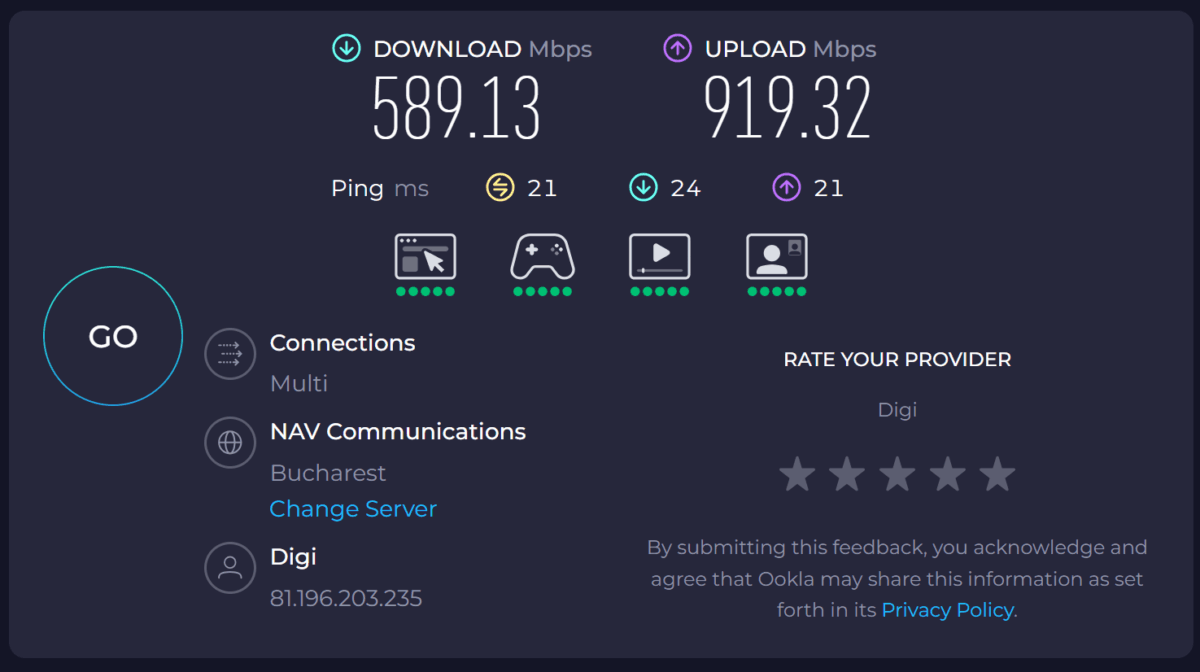Click the video conferencing performance icon
This screenshot has width=1200, height=672.
[x=776, y=257]
